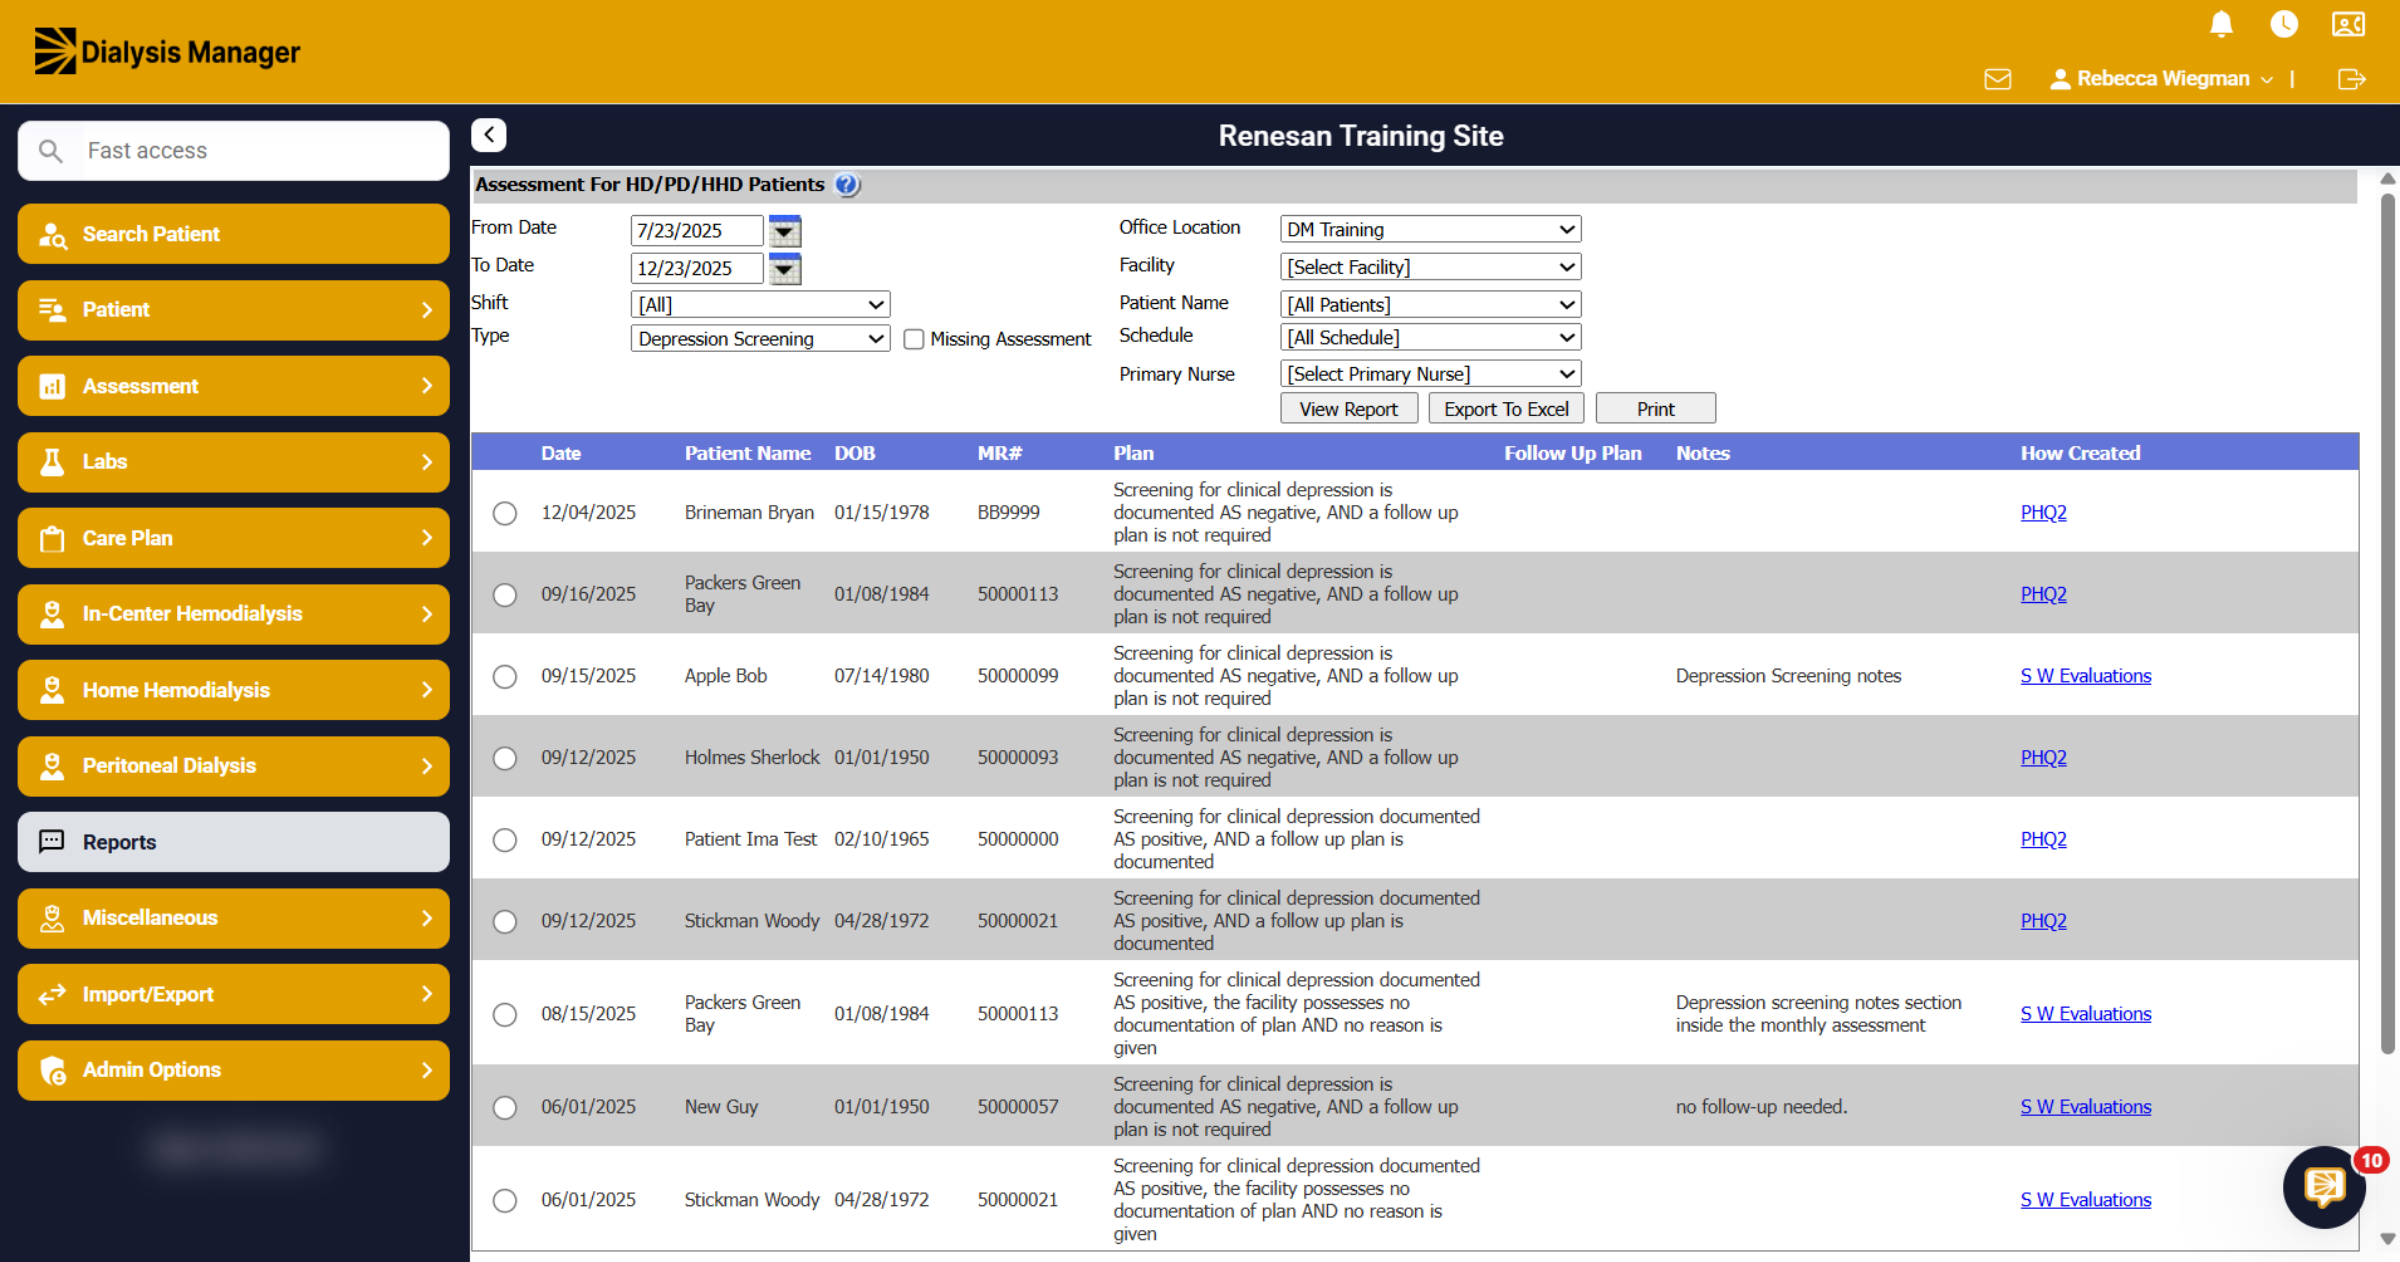Open the Office Location dropdown
The width and height of the screenshot is (2400, 1262).
[x=1430, y=229]
